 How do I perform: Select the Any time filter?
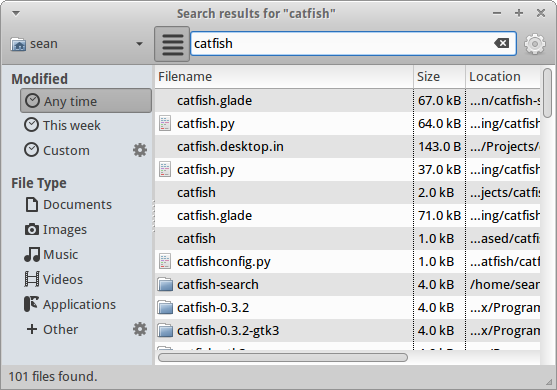(x=86, y=101)
